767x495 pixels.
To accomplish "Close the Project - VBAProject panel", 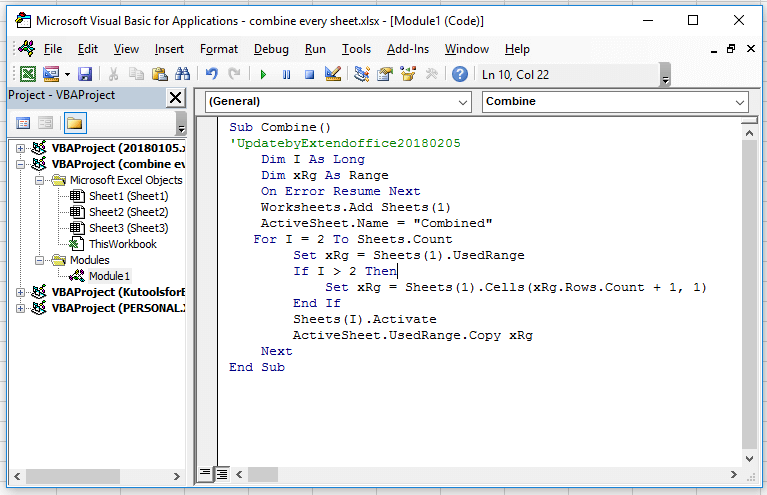I will pyautogui.click(x=175, y=97).
